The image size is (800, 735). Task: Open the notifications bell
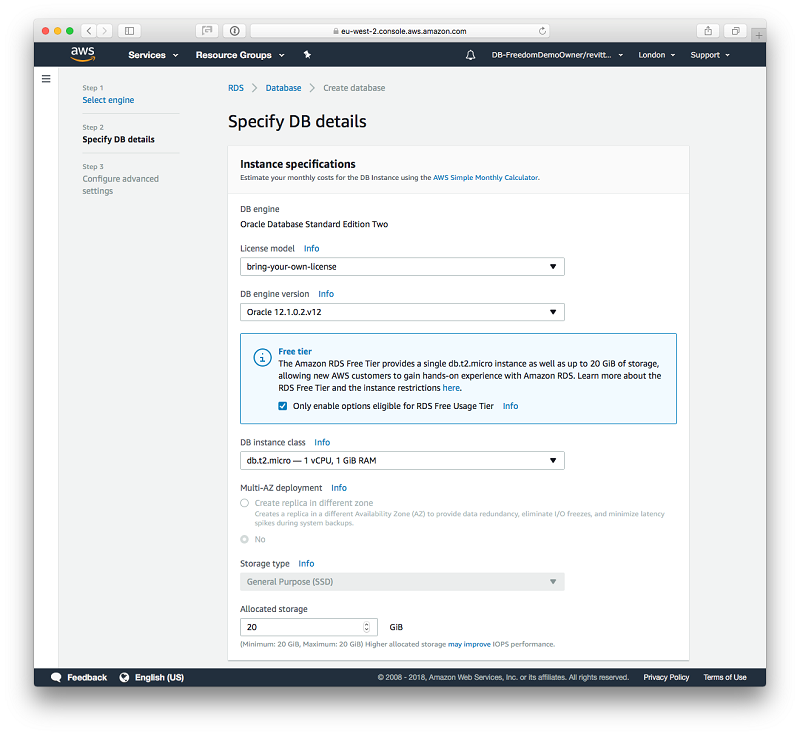pyautogui.click(x=471, y=55)
